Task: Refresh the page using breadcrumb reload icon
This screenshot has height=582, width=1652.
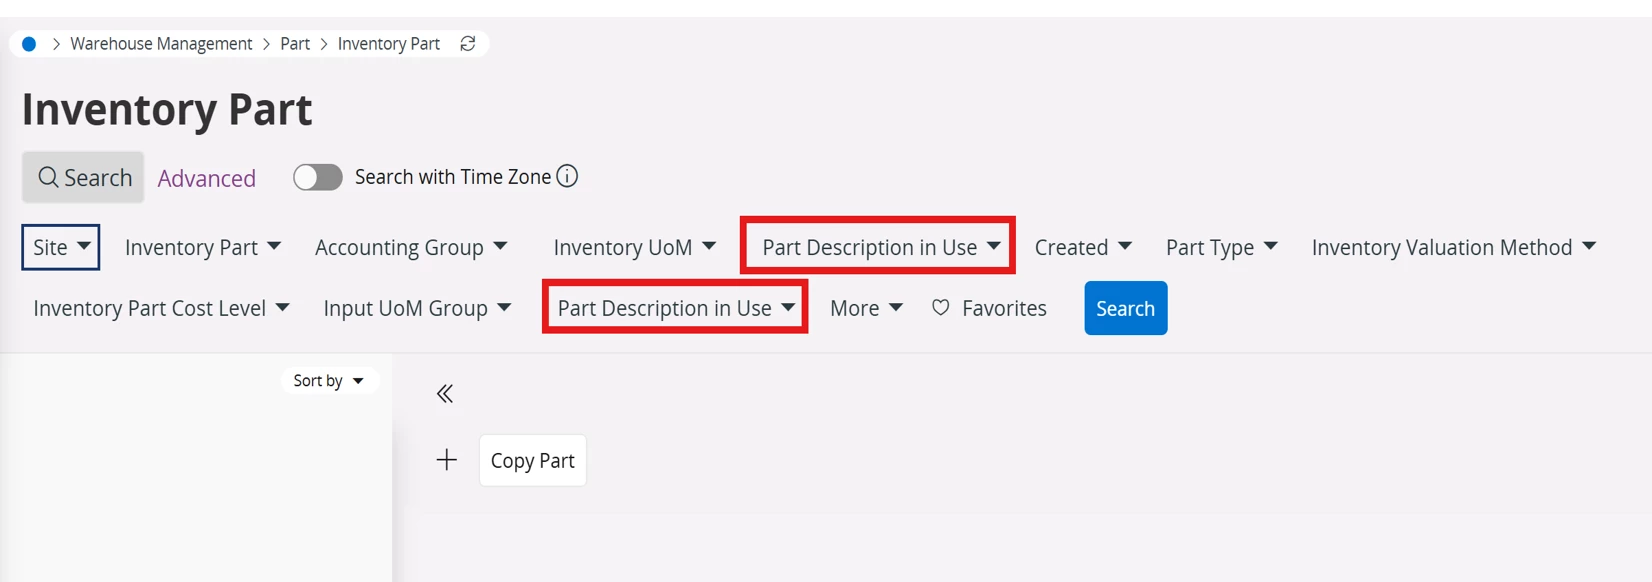Action: point(467,44)
